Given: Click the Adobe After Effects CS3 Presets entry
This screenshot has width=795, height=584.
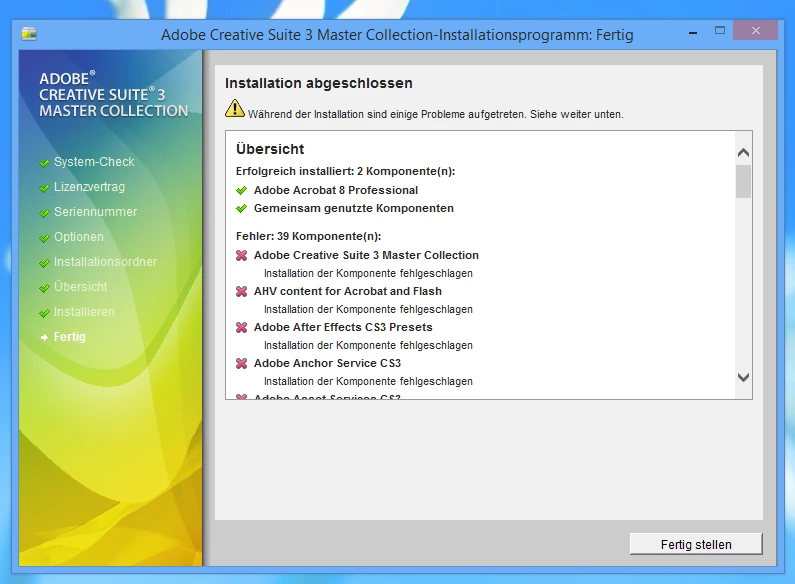Looking at the screenshot, I should pos(343,327).
